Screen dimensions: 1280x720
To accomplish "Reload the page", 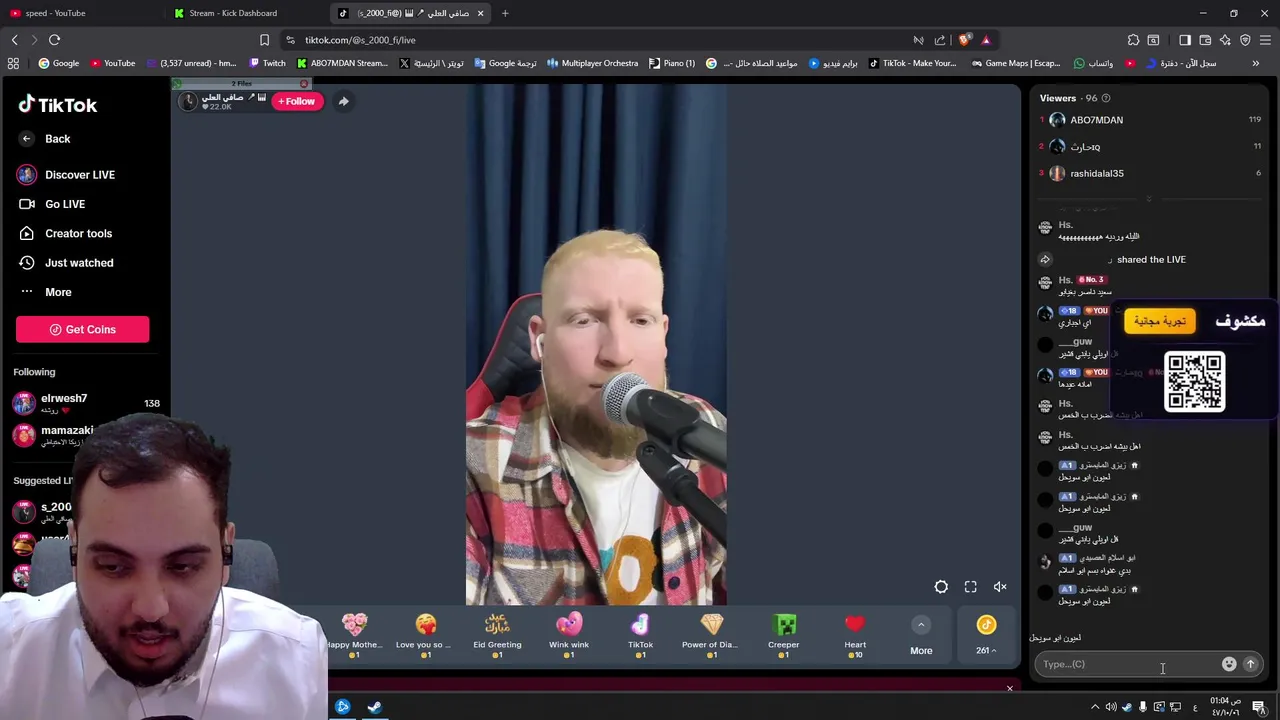I will (54, 40).
